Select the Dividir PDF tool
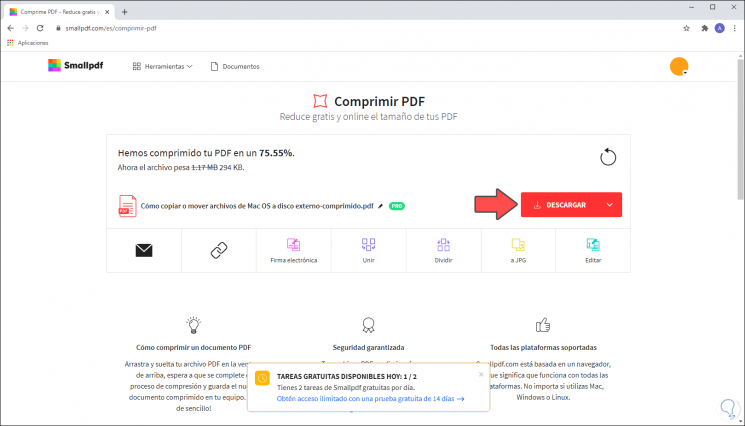745x426 pixels. pos(444,250)
